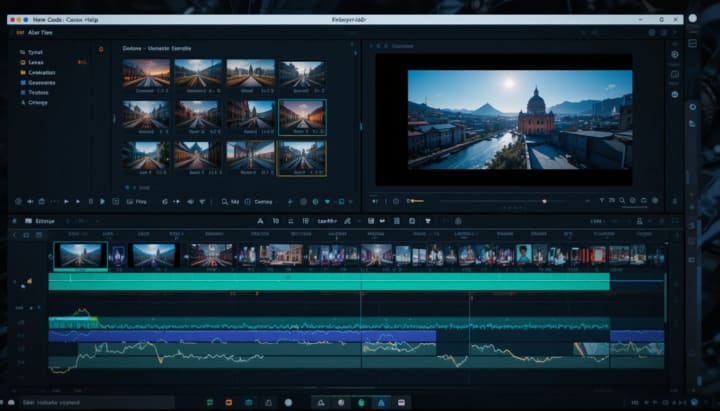
Task: Click the trash icon in the media toolbar
Action: [90, 202]
